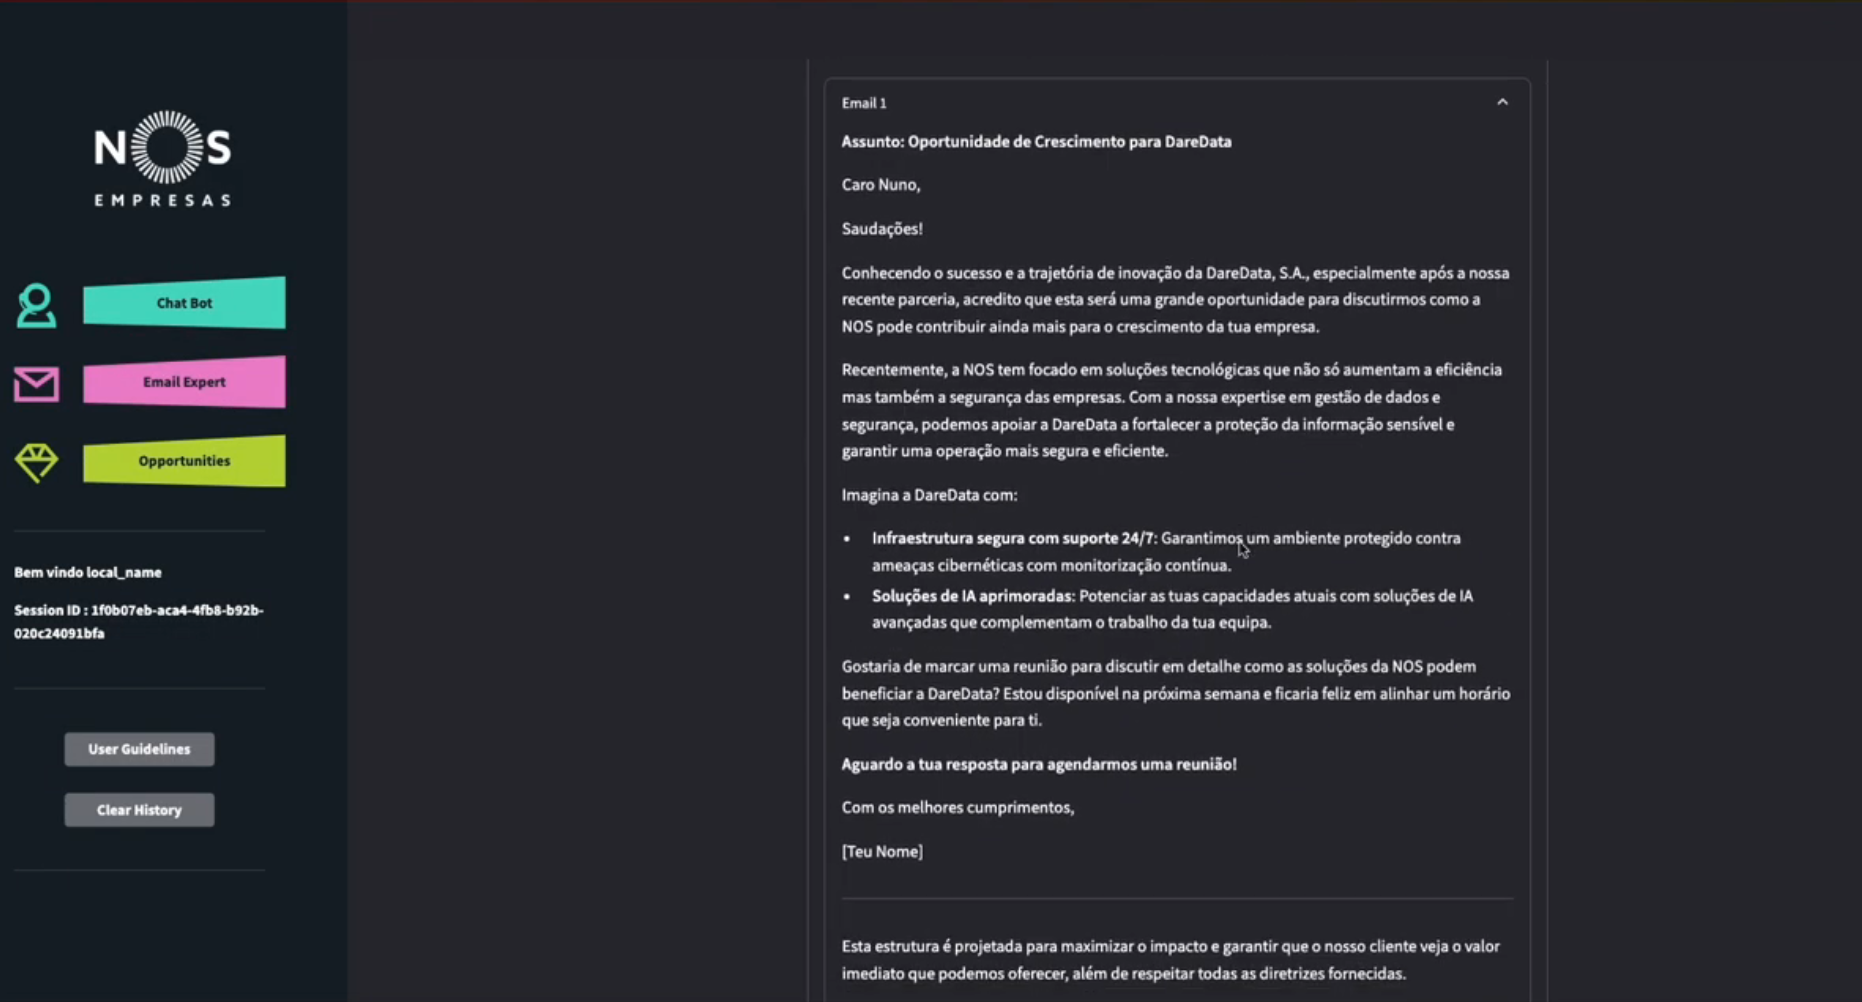
Task: Click the Soluções de IA aprimoradas bullet
Action: click(1172, 609)
